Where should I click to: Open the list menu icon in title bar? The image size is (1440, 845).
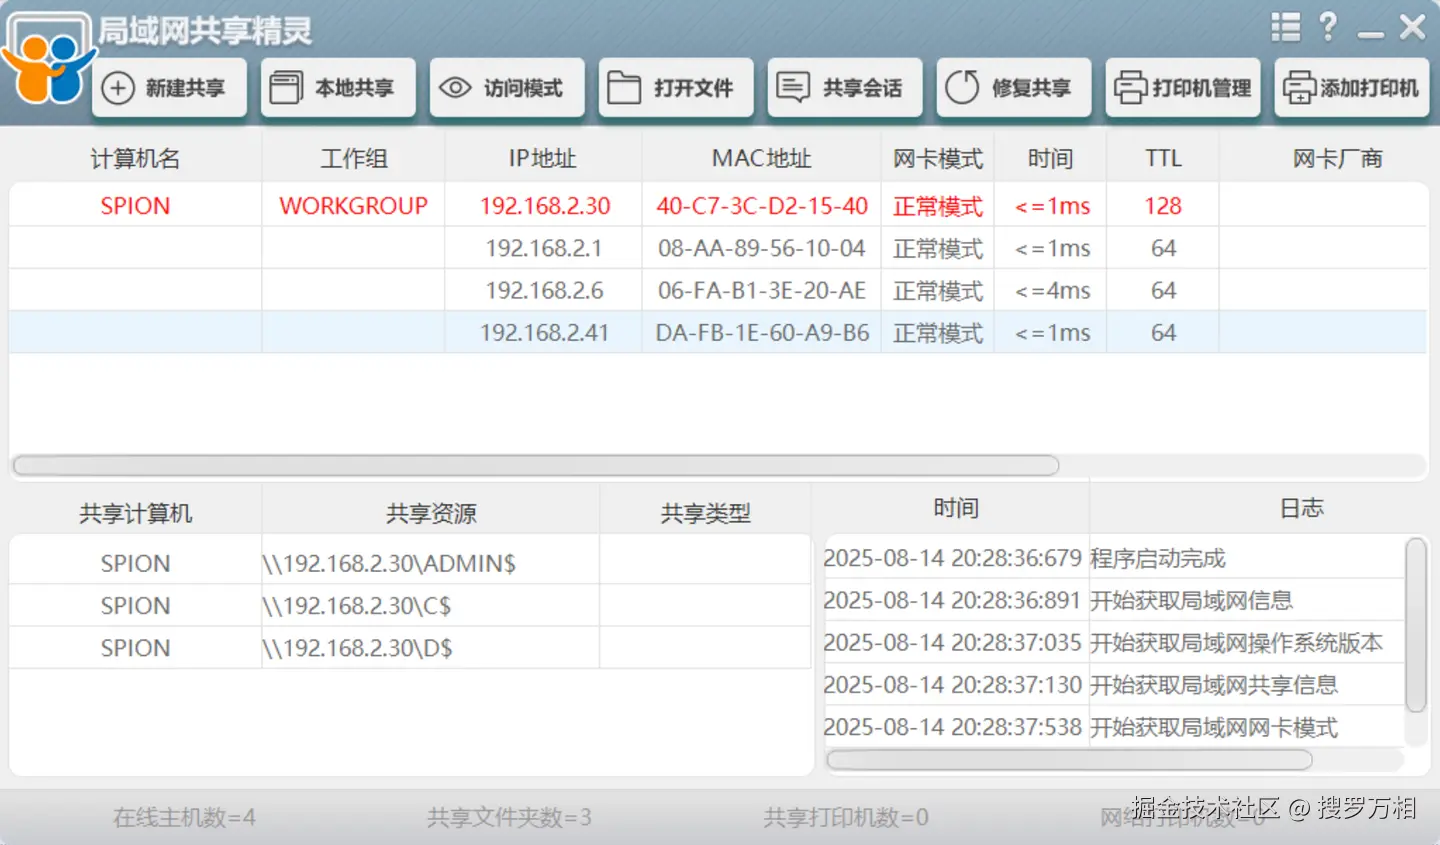click(x=1286, y=27)
